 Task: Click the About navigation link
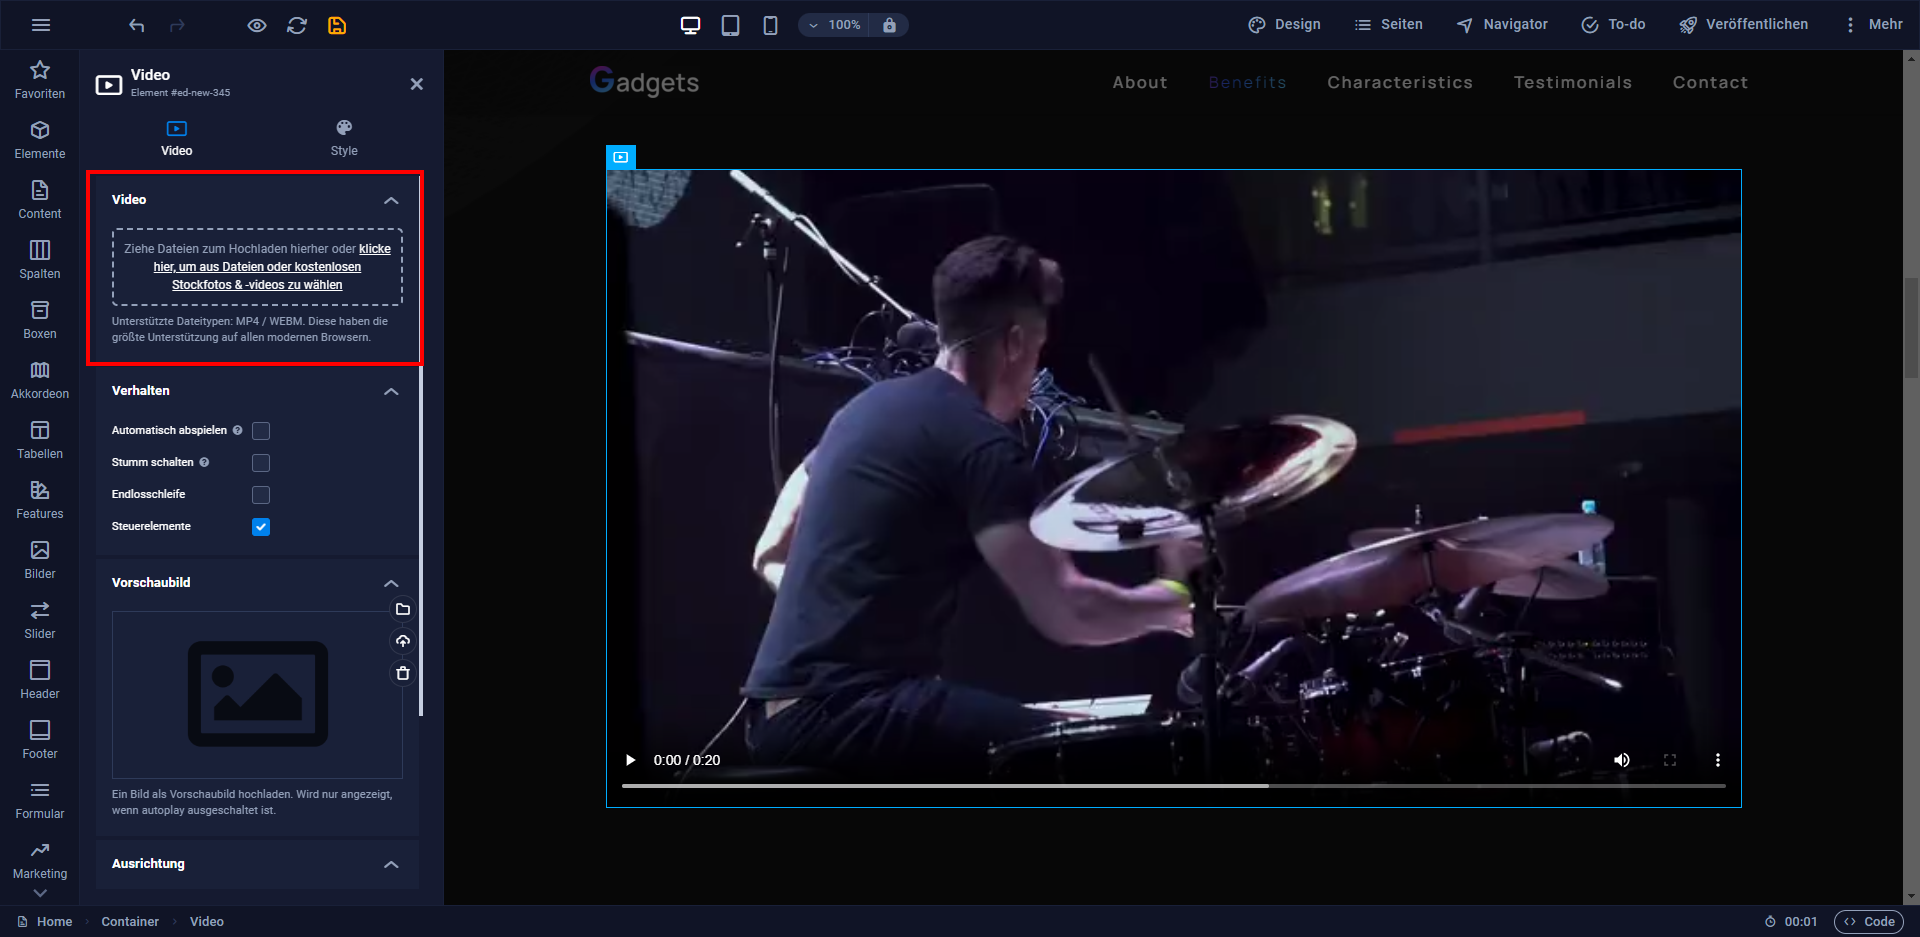coord(1140,83)
